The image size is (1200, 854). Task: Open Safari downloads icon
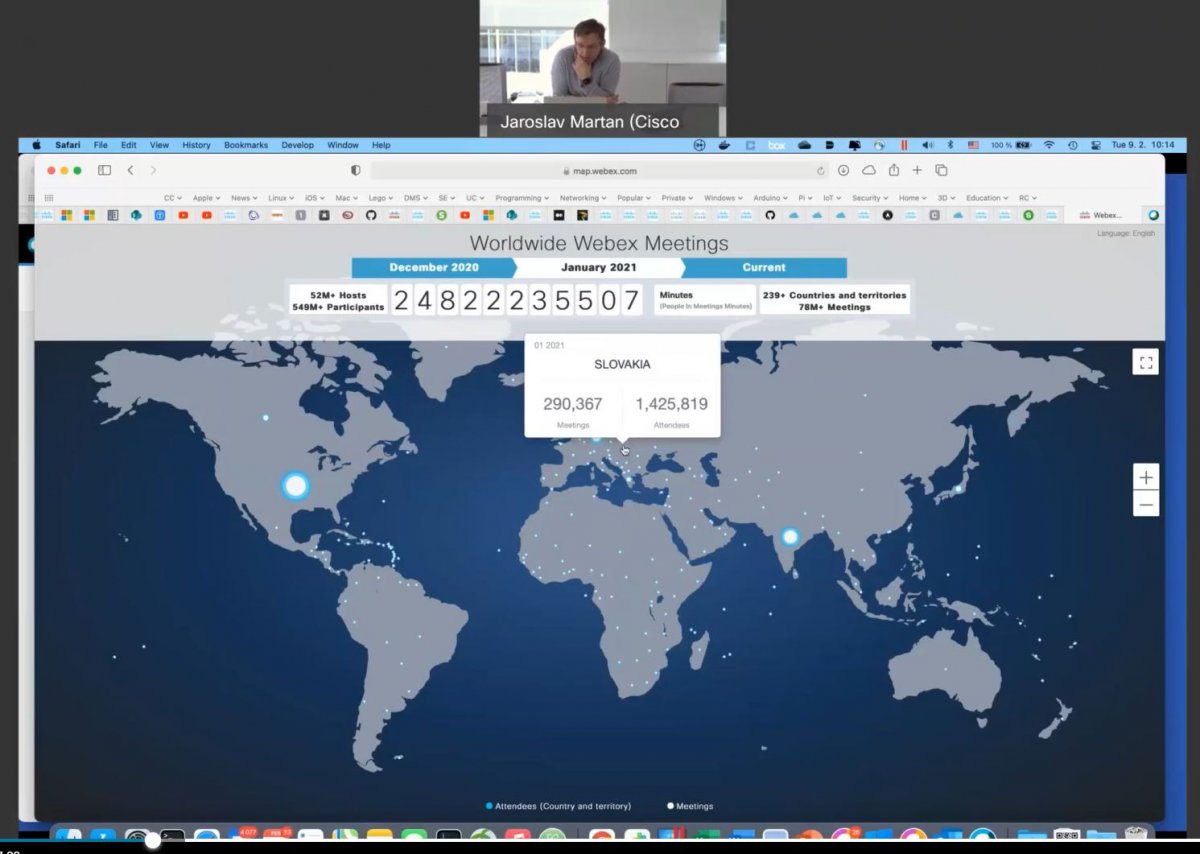844,170
